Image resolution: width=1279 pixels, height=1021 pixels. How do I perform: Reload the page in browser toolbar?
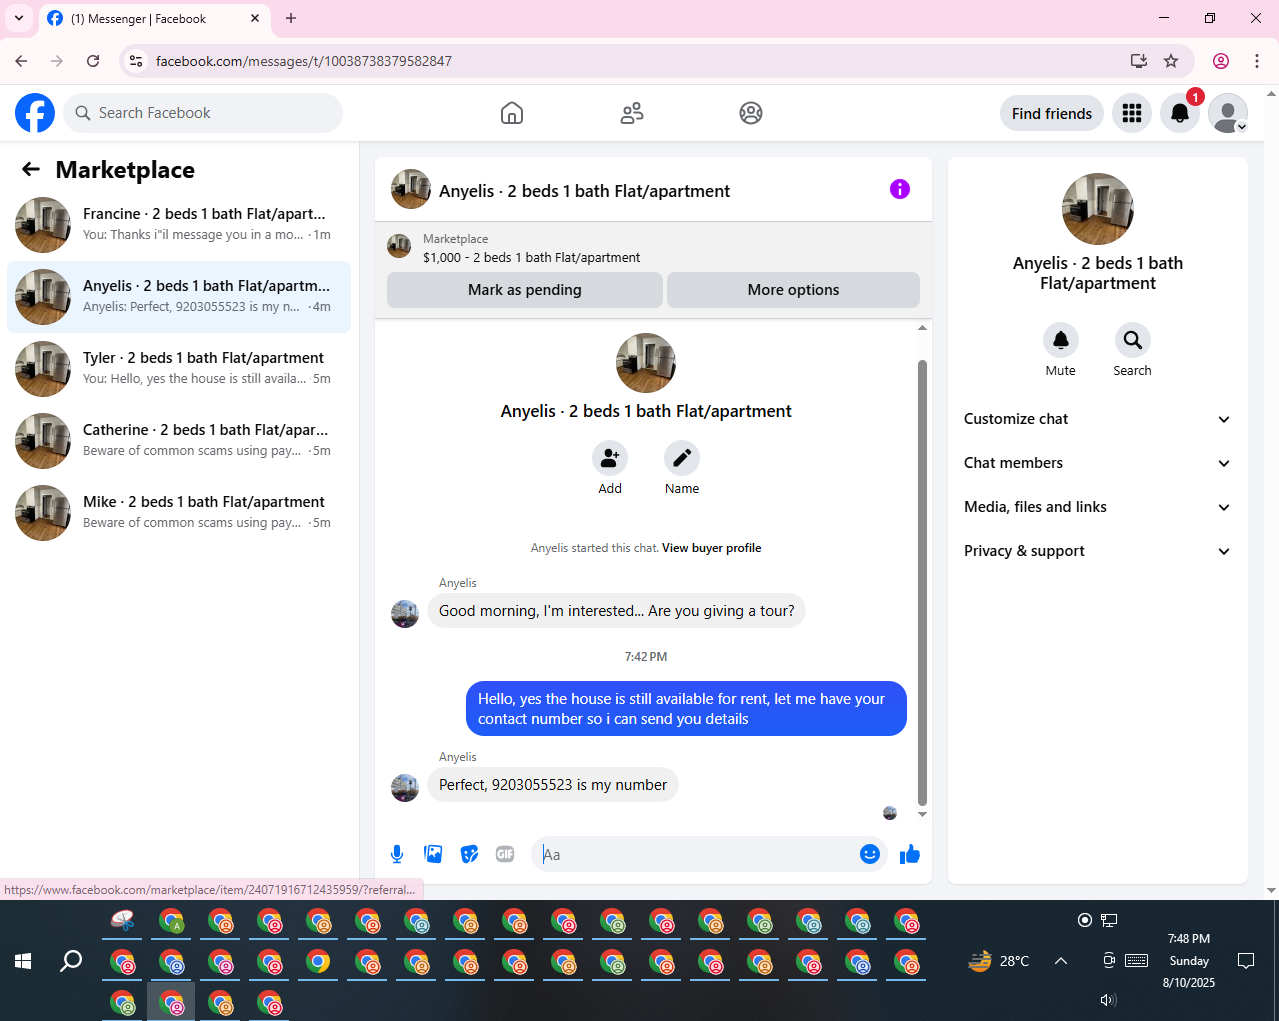click(93, 61)
